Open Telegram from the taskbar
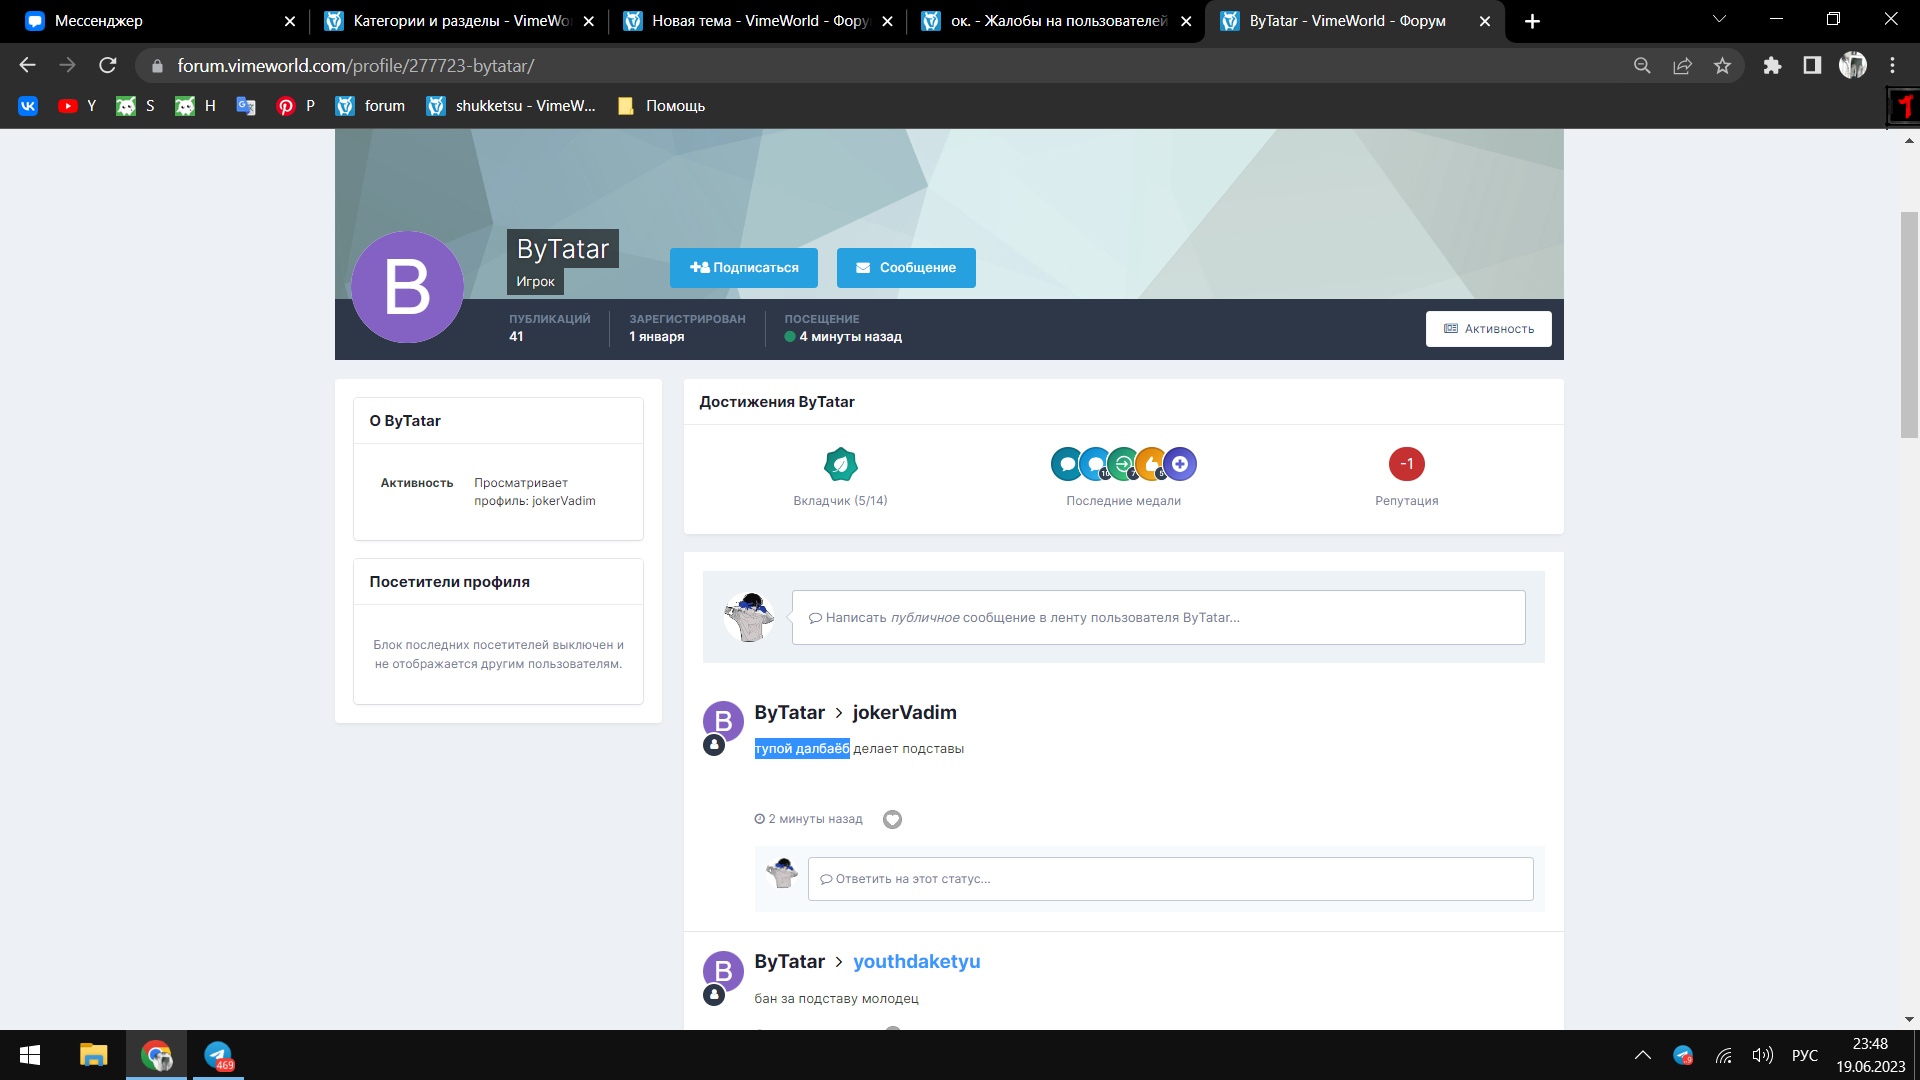Viewport: 1920px width, 1080px height. click(218, 1055)
